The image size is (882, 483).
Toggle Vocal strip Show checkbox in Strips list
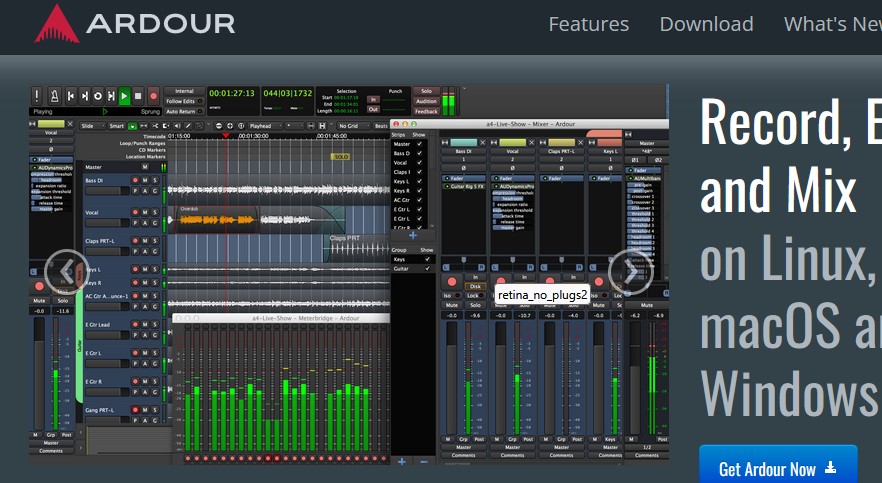click(420, 162)
